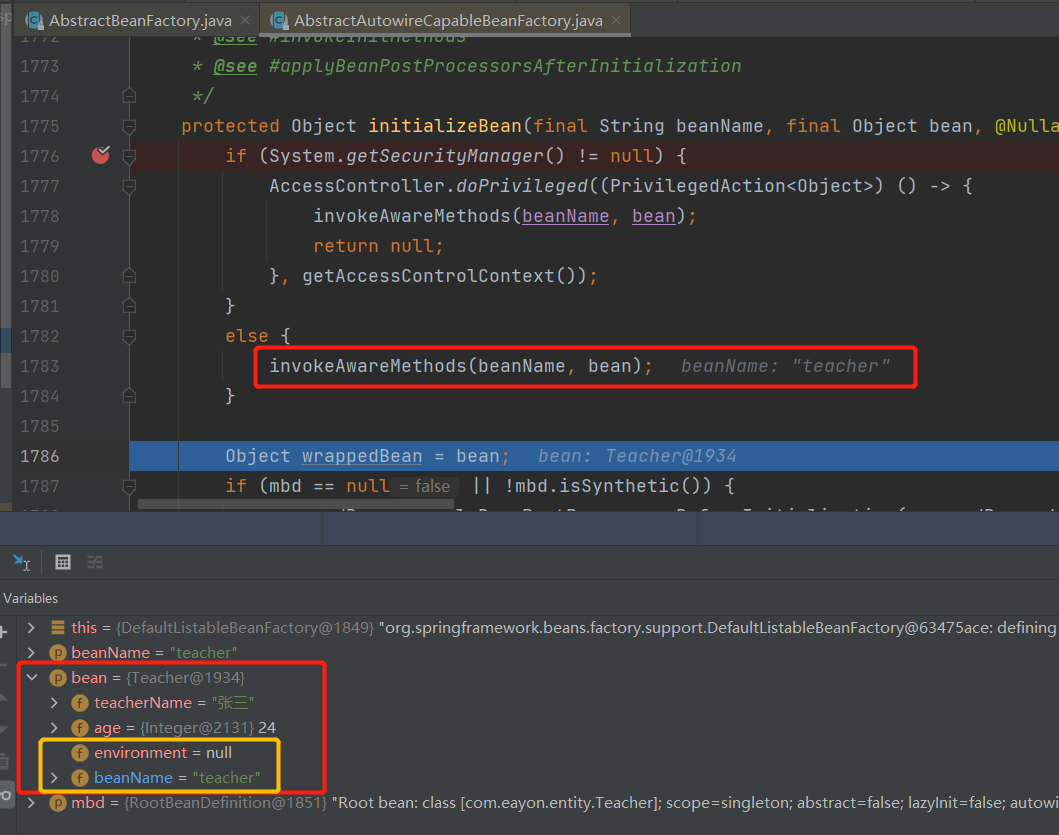
Task: Click the @see link on line 1773
Action: [x=235, y=66]
